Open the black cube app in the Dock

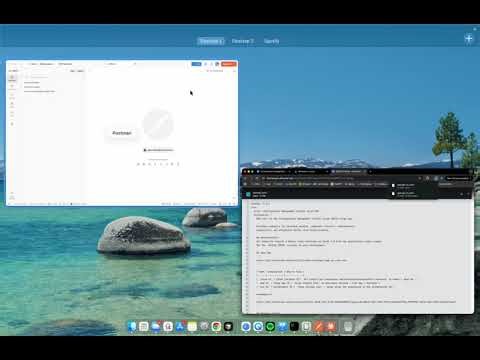tap(228, 326)
